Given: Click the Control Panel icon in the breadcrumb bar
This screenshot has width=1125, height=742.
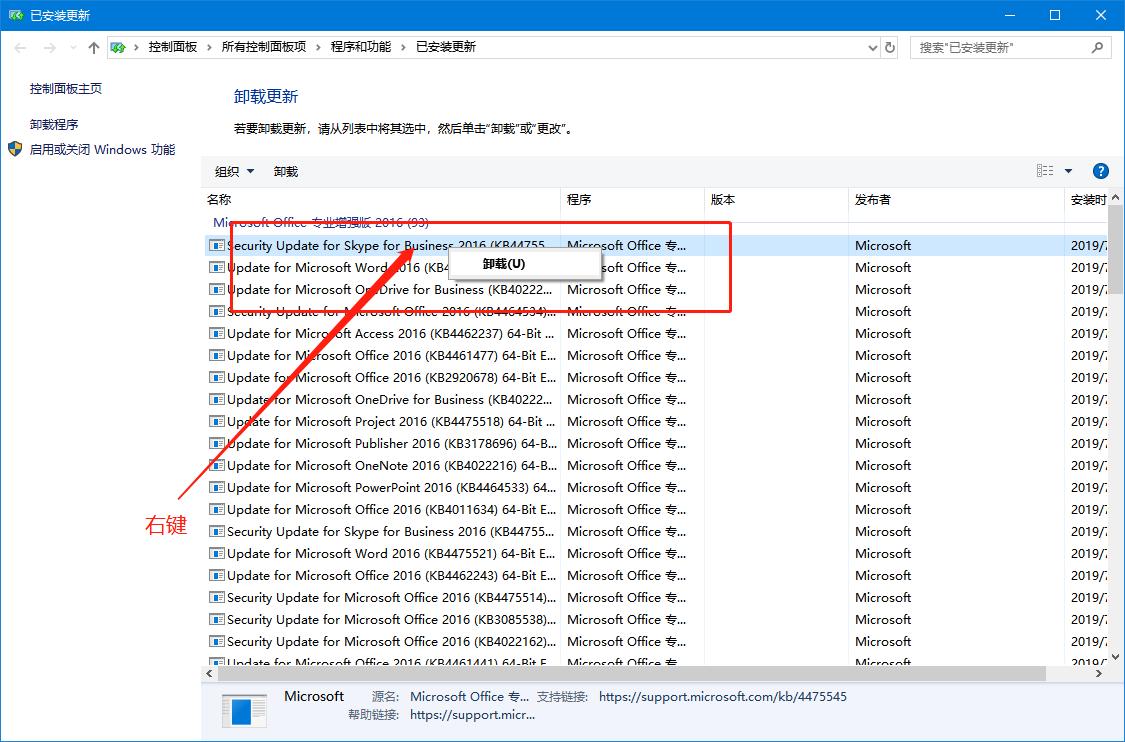Looking at the screenshot, I should click(119, 46).
